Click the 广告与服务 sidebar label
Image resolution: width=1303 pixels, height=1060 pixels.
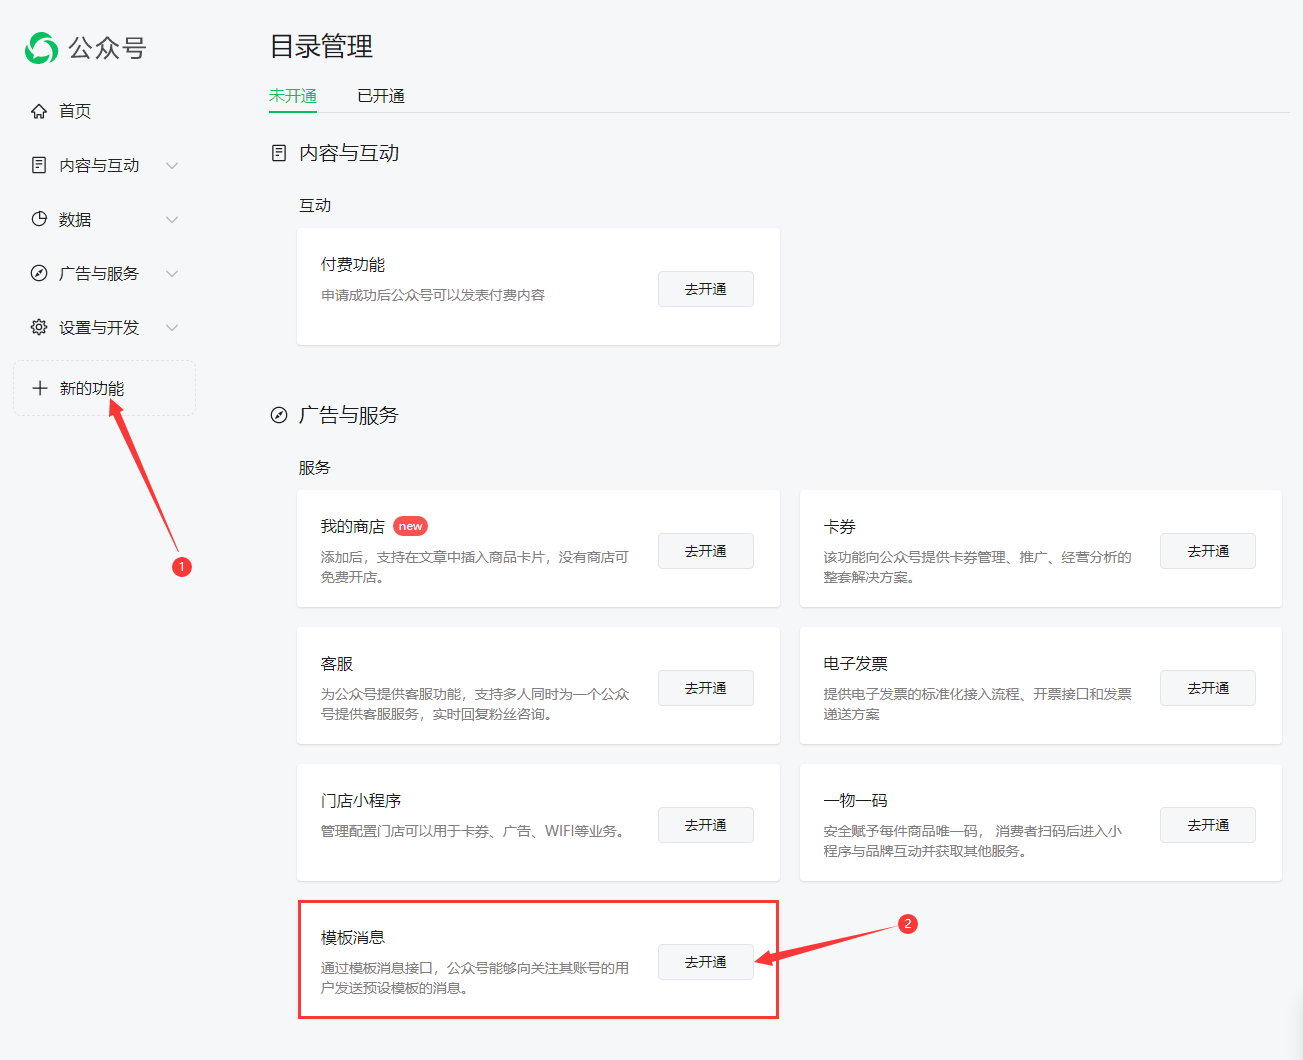click(x=99, y=273)
